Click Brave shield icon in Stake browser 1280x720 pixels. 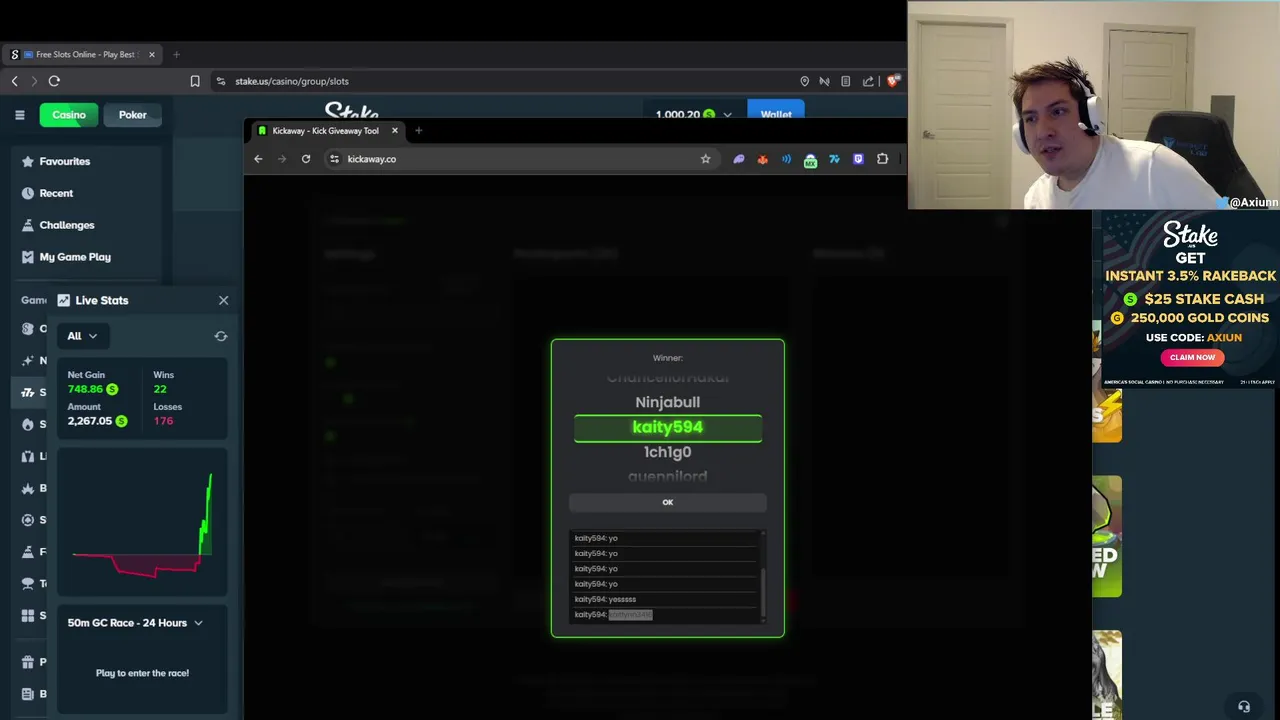pyautogui.click(x=893, y=81)
